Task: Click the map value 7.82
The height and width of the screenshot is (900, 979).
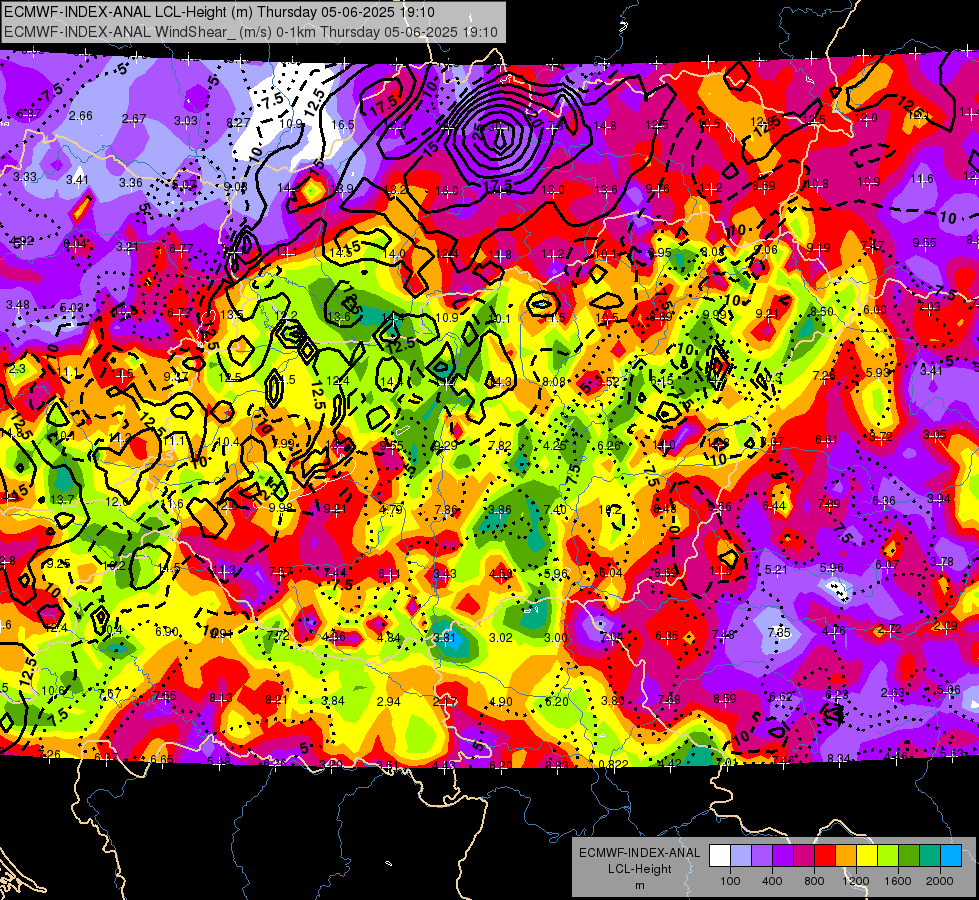Action: 499,445
